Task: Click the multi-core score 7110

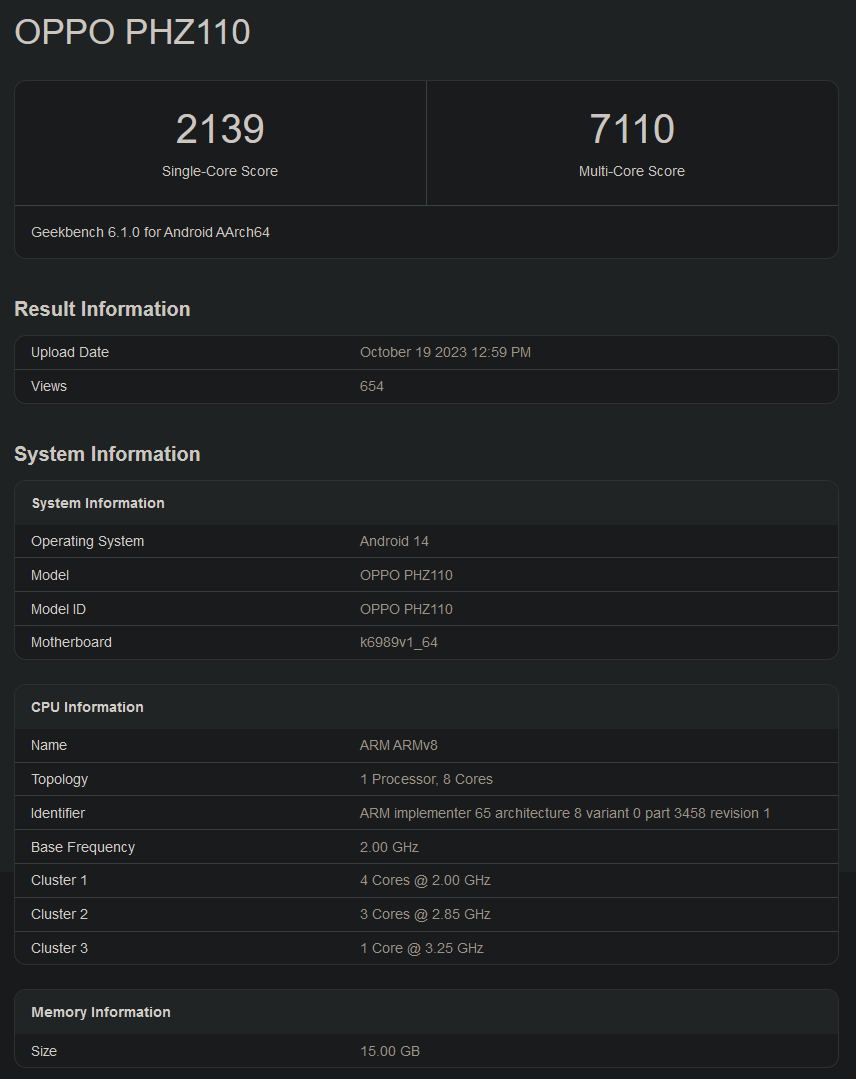Action: point(632,129)
